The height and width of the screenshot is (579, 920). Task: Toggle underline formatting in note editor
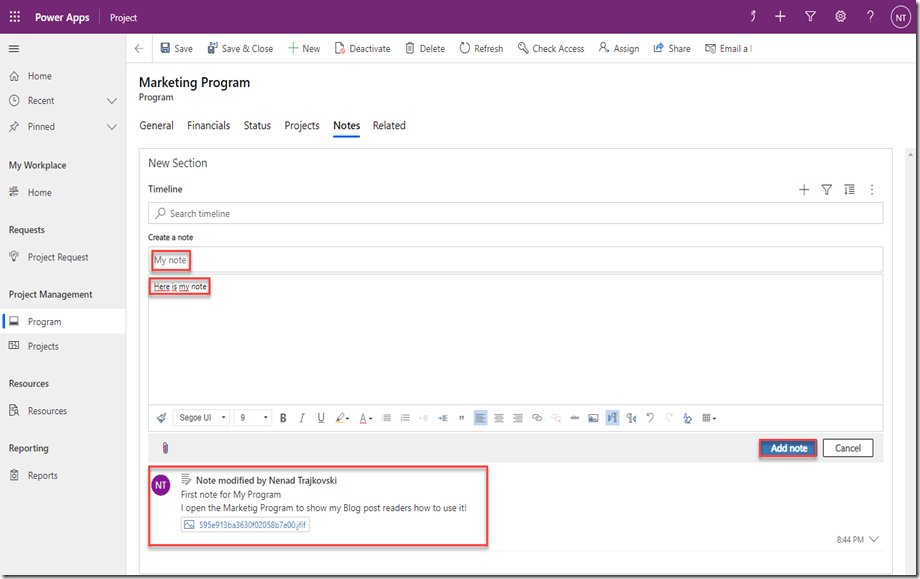[x=321, y=418]
